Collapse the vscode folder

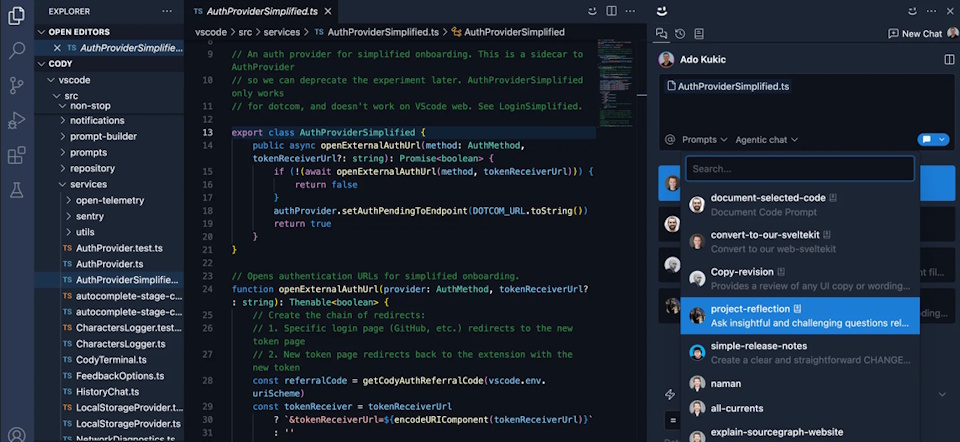coord(109,80)
